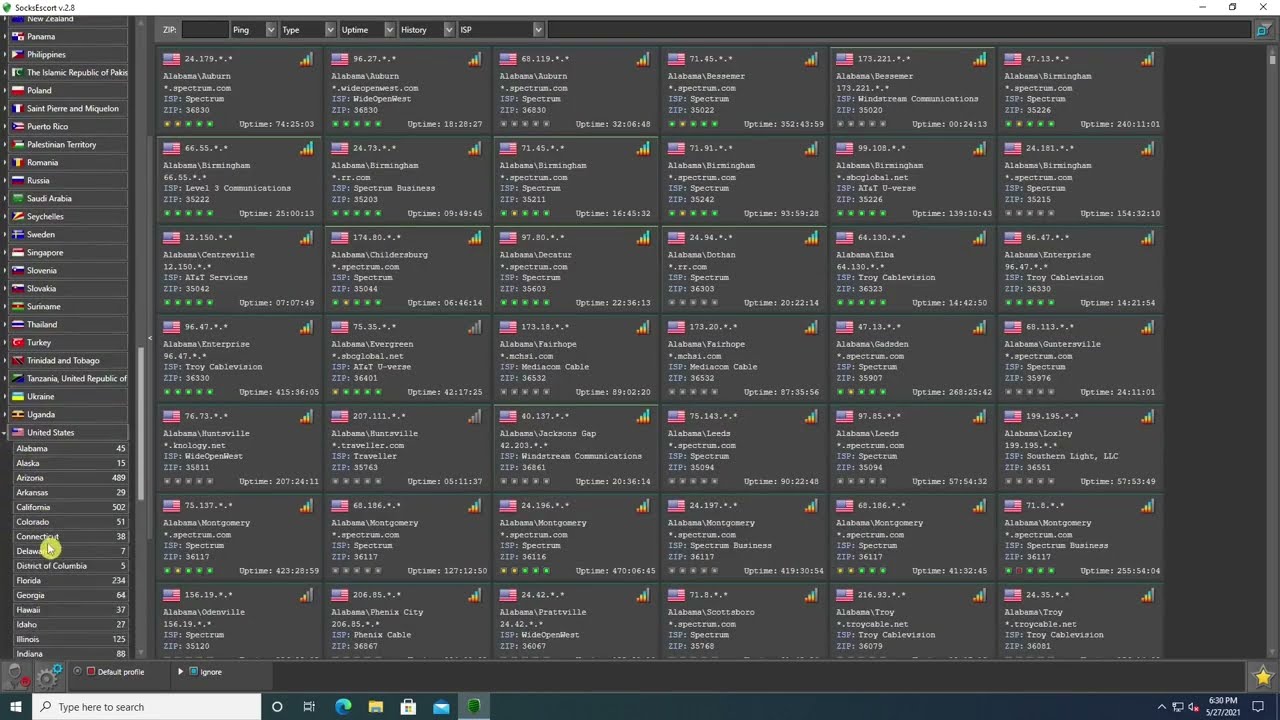Screen dimensions: 1280x720
Task: Click US flag icon on 24.94.*.* card
Action: click(676, 238)
